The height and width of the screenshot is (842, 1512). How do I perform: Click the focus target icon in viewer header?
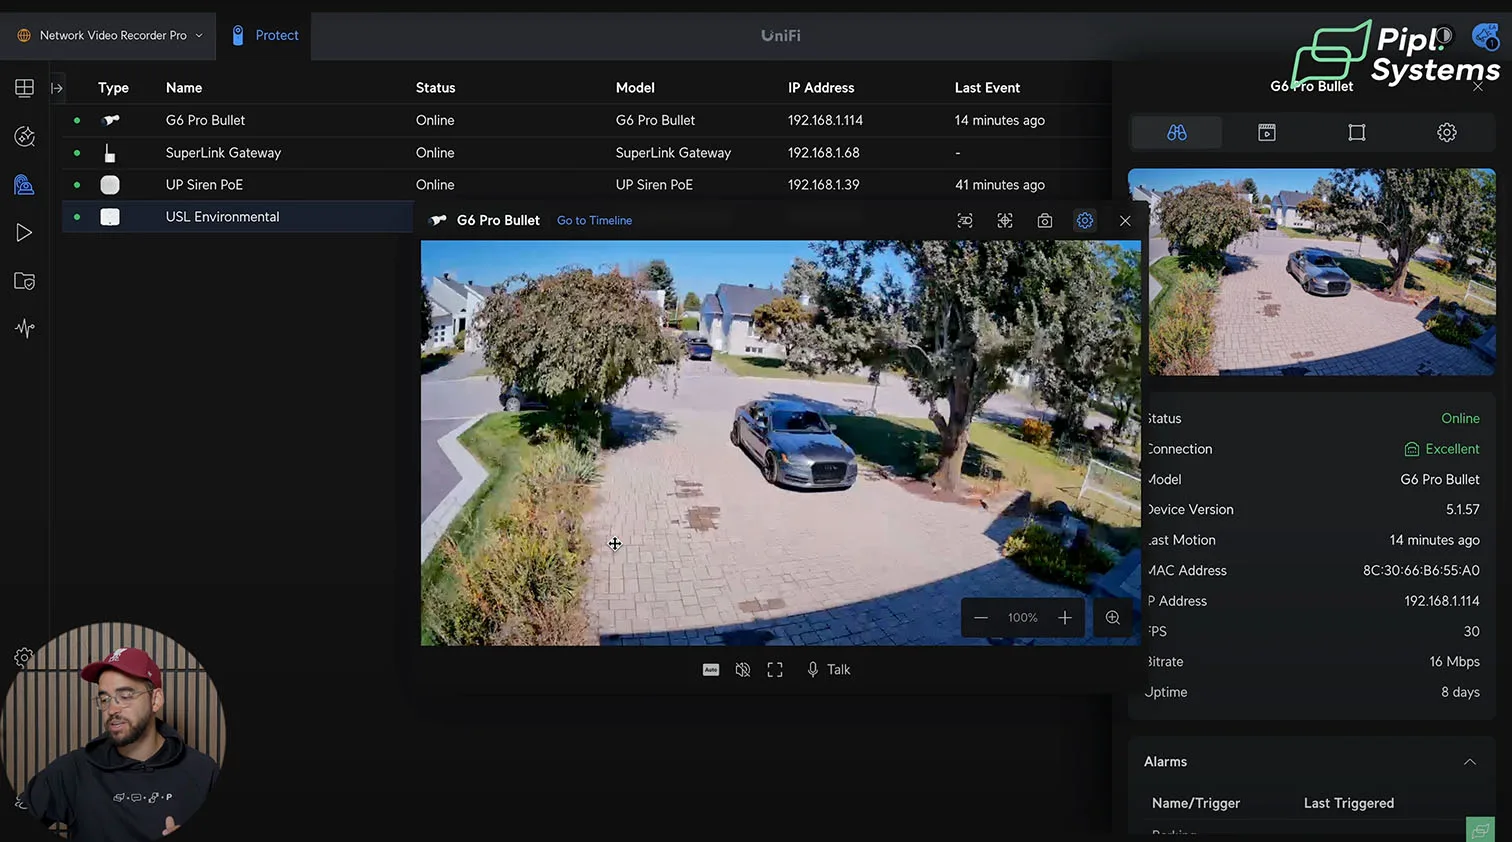pos(1005,221)
